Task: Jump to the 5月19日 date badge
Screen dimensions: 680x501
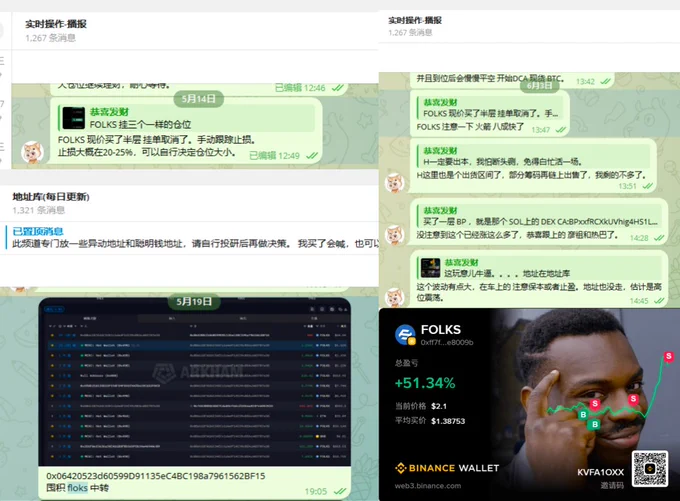Action: point(194,301)
